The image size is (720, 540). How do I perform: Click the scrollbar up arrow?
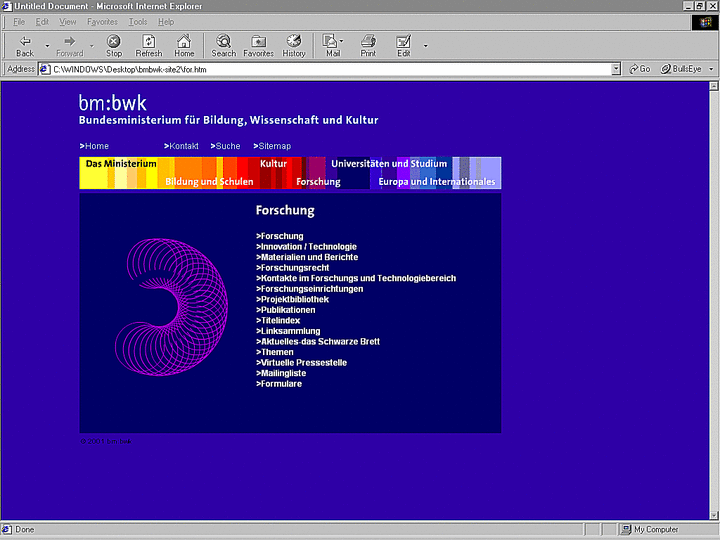pos(714,86)
